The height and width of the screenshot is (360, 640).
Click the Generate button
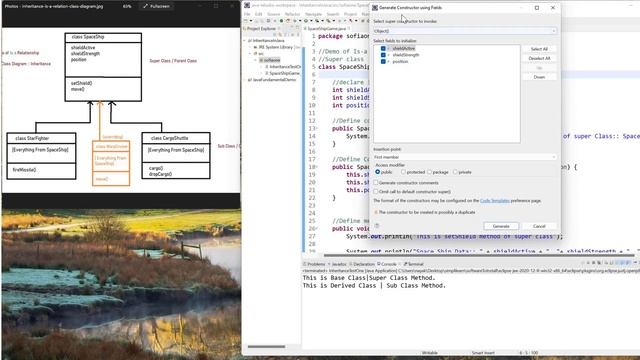coord(501,226)
